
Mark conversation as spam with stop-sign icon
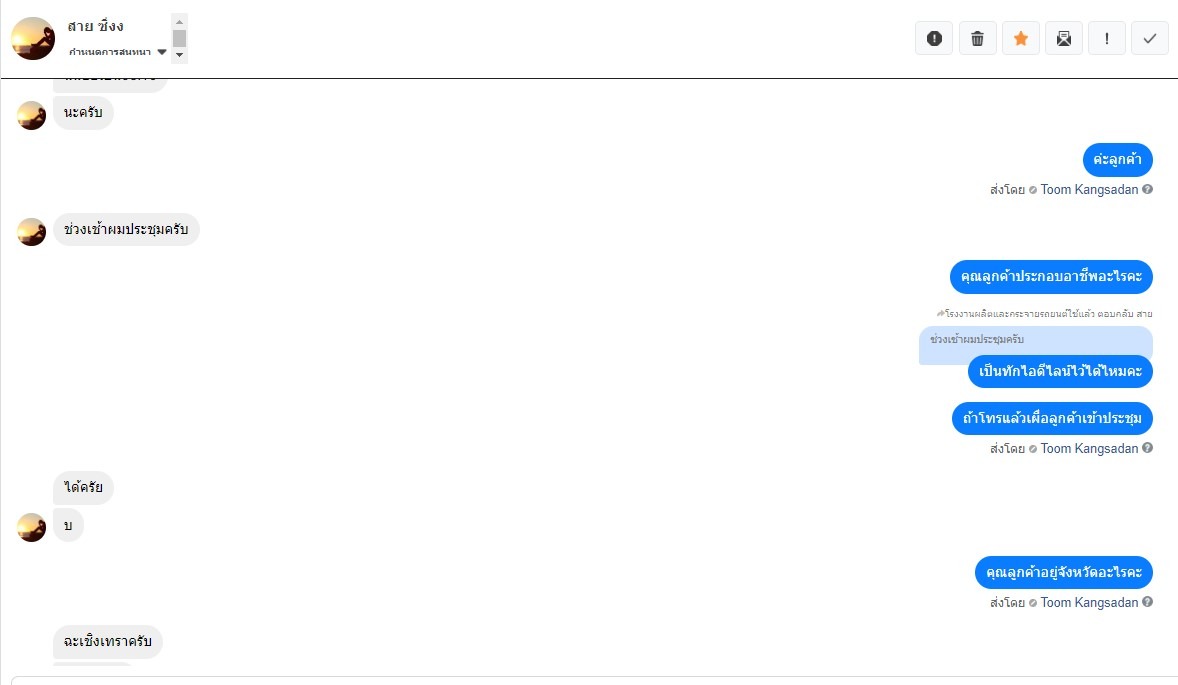point(934,38)
